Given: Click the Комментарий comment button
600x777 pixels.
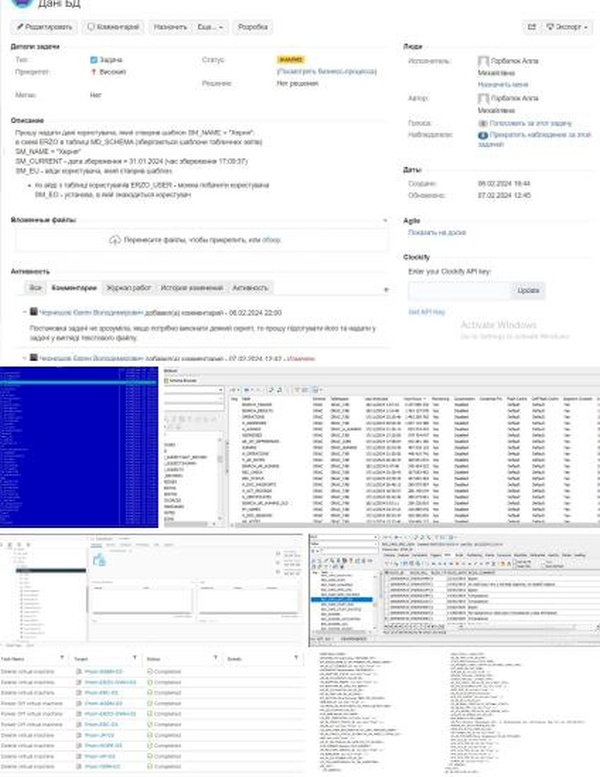Looking at the screenshot, I should pyautogui.click(x=114, y=27).
